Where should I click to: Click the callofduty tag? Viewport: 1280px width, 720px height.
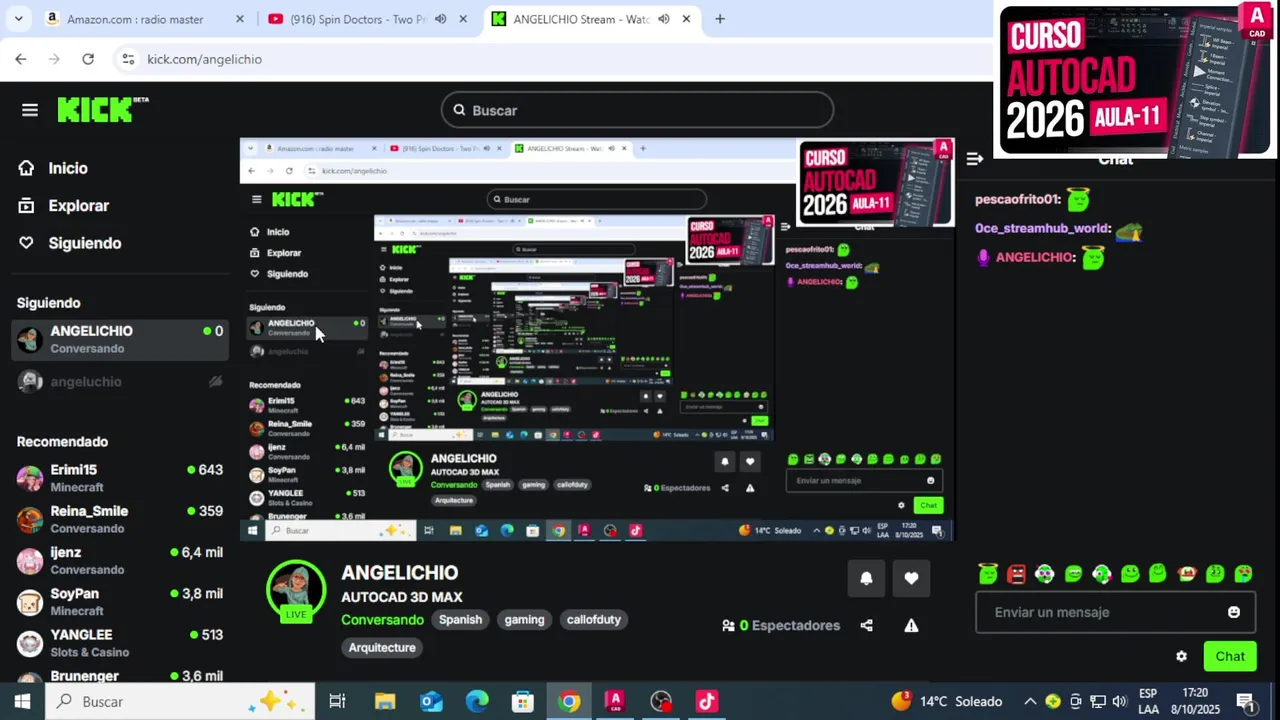tap(594, 619)
